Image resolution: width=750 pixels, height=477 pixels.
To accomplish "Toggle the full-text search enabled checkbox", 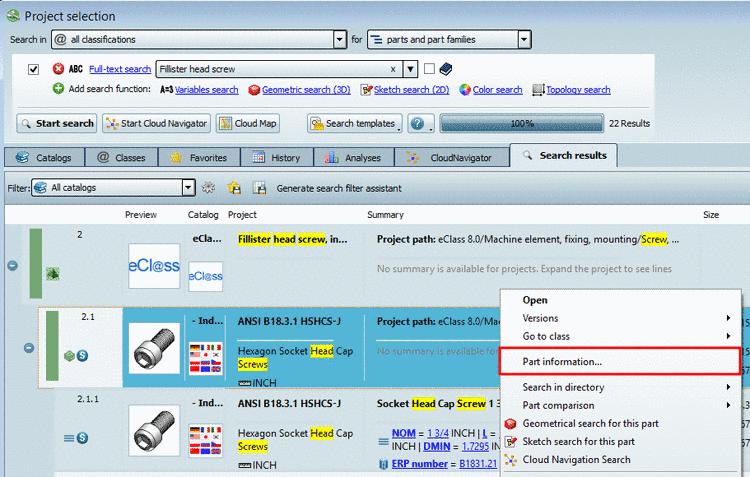I will (33, 69).
